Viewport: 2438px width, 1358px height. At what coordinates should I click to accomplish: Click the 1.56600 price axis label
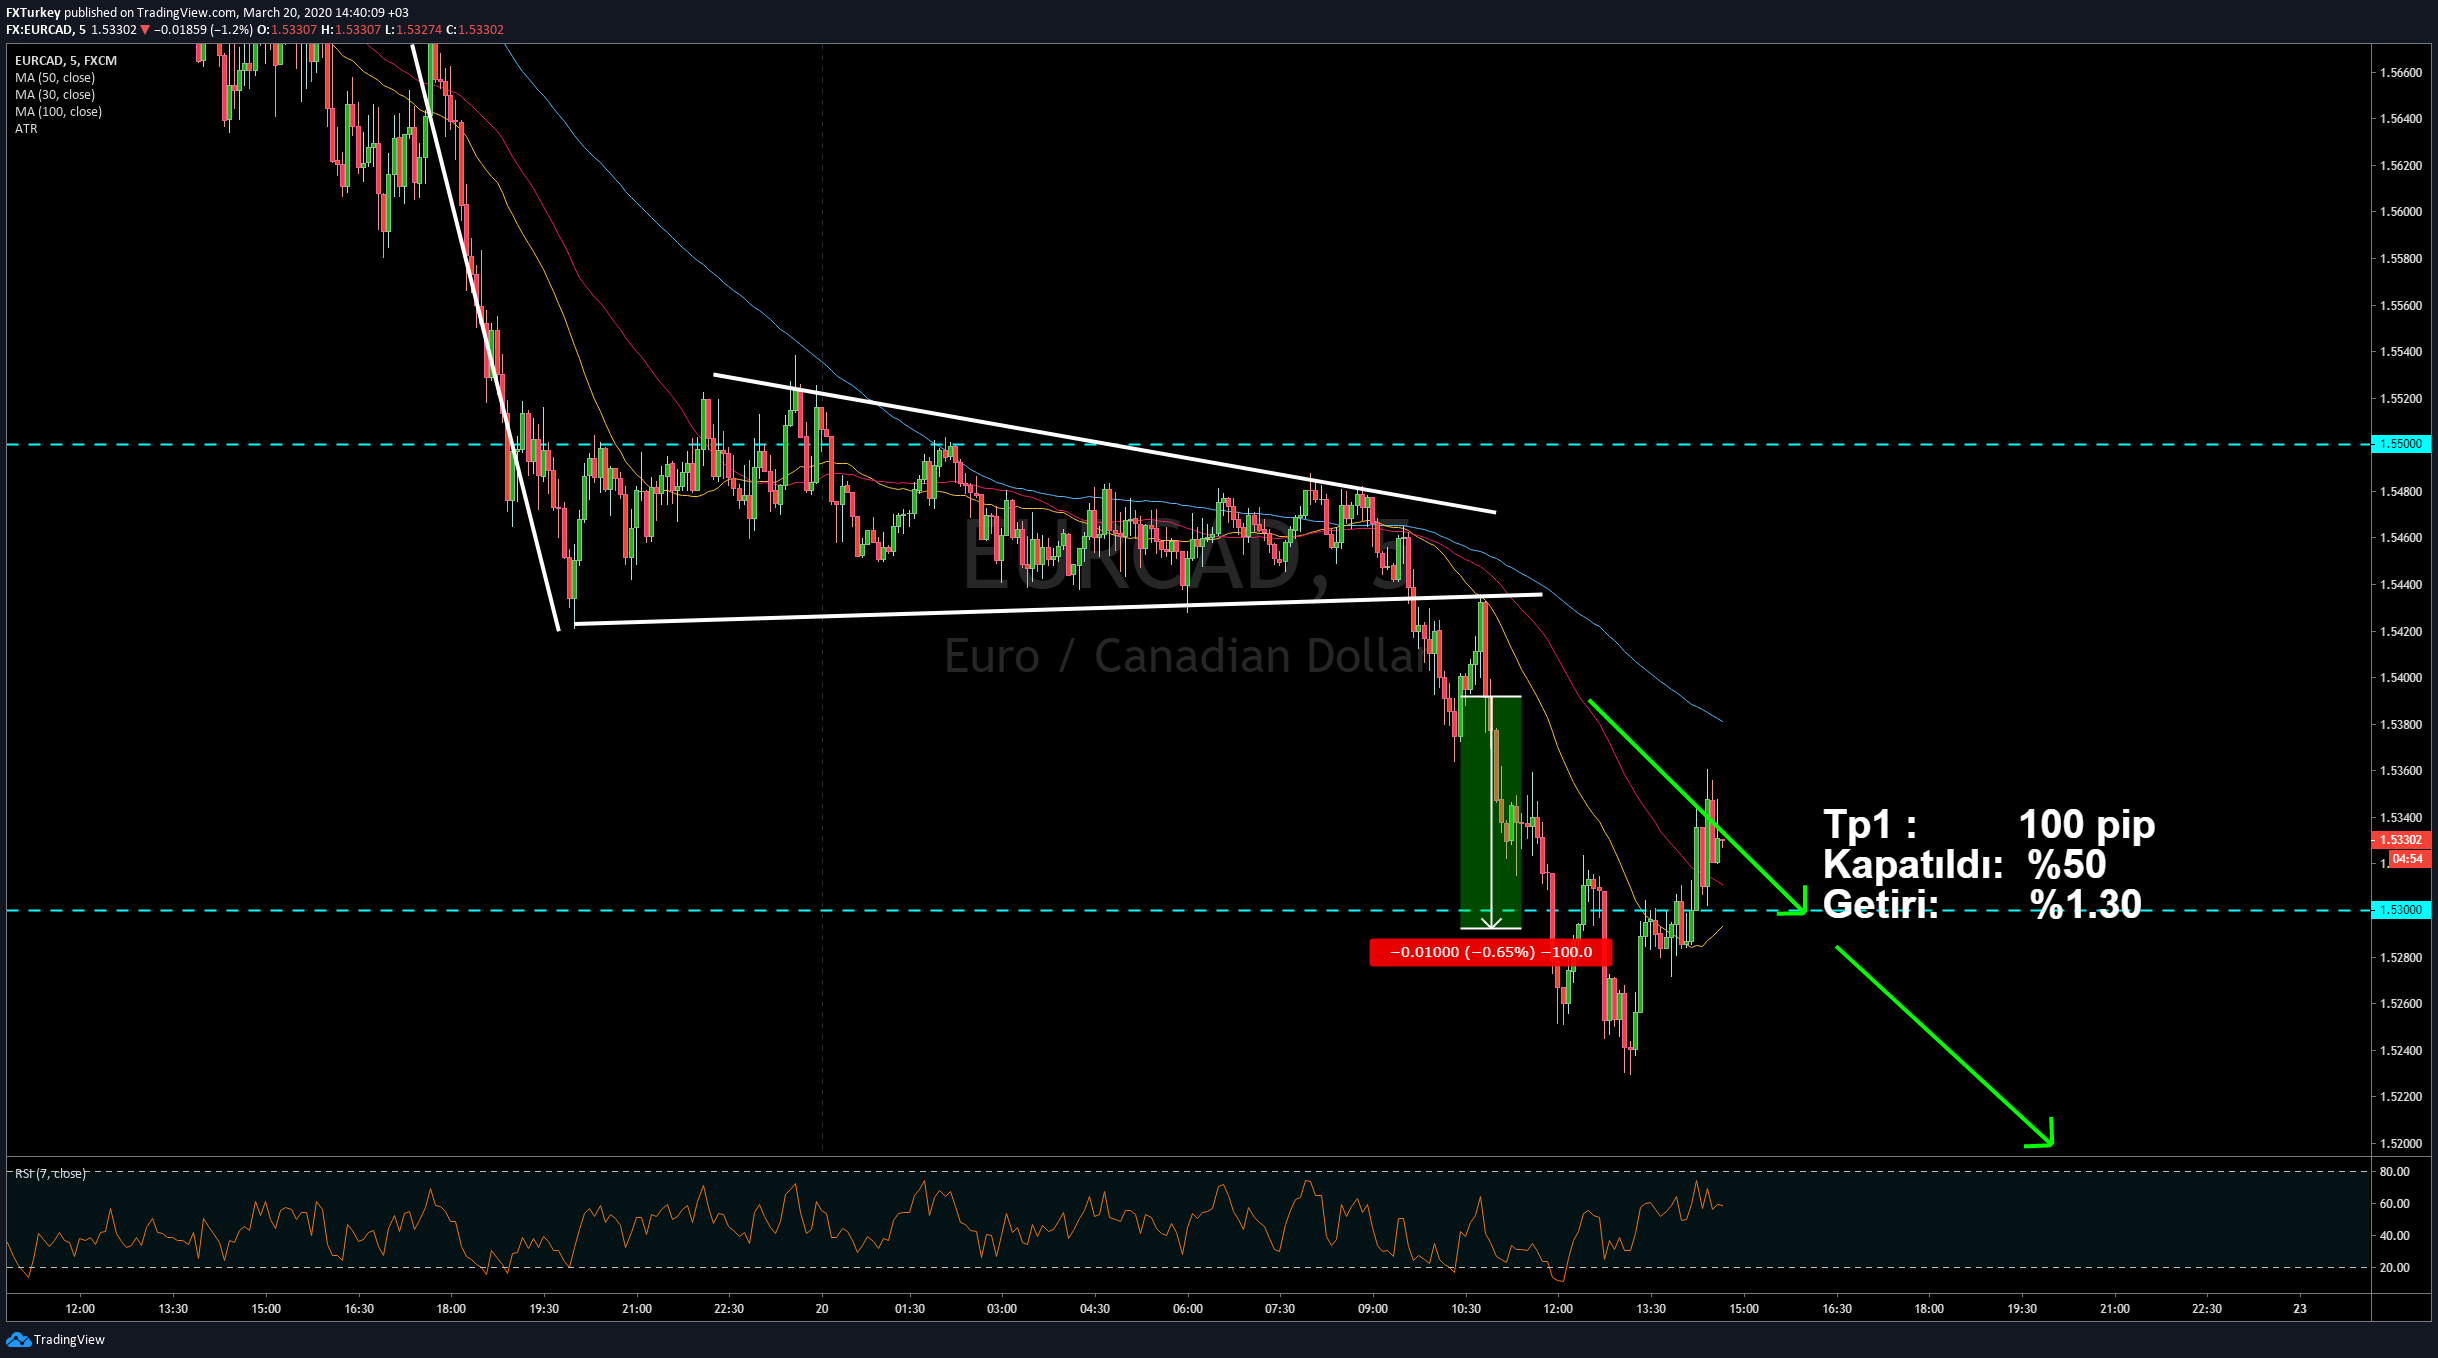coord(2400,73)
